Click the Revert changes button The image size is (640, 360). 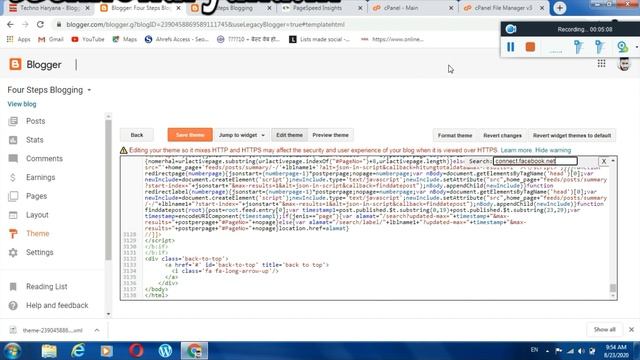(x=502, y=136)
